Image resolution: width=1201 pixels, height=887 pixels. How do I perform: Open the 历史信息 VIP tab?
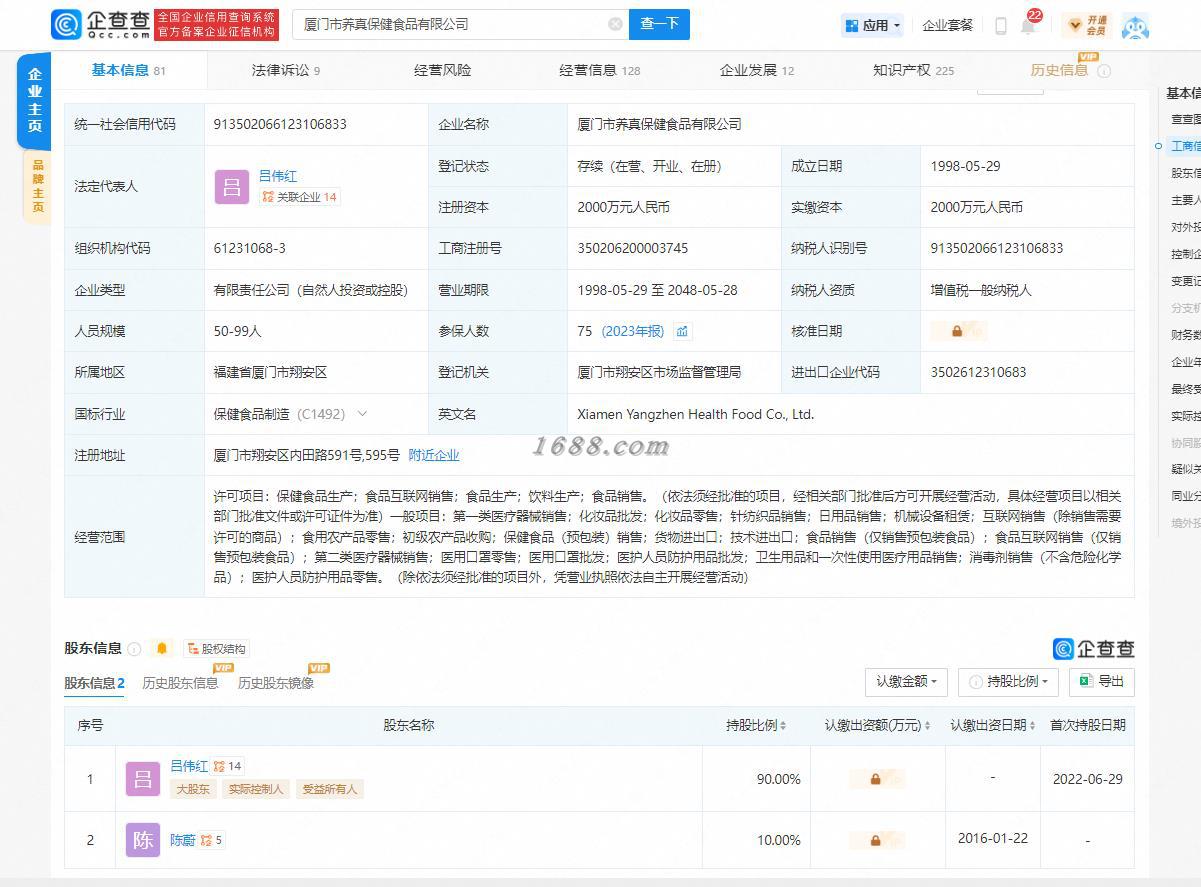tap(1059, 70)
